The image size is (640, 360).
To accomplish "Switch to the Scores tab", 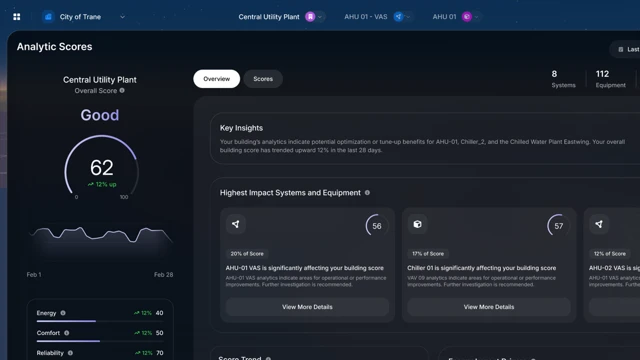I will 263,79.
